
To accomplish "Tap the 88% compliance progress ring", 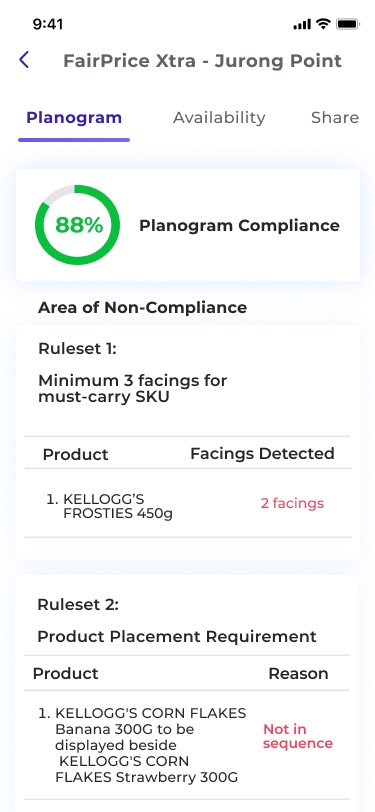I will (78, 225).
